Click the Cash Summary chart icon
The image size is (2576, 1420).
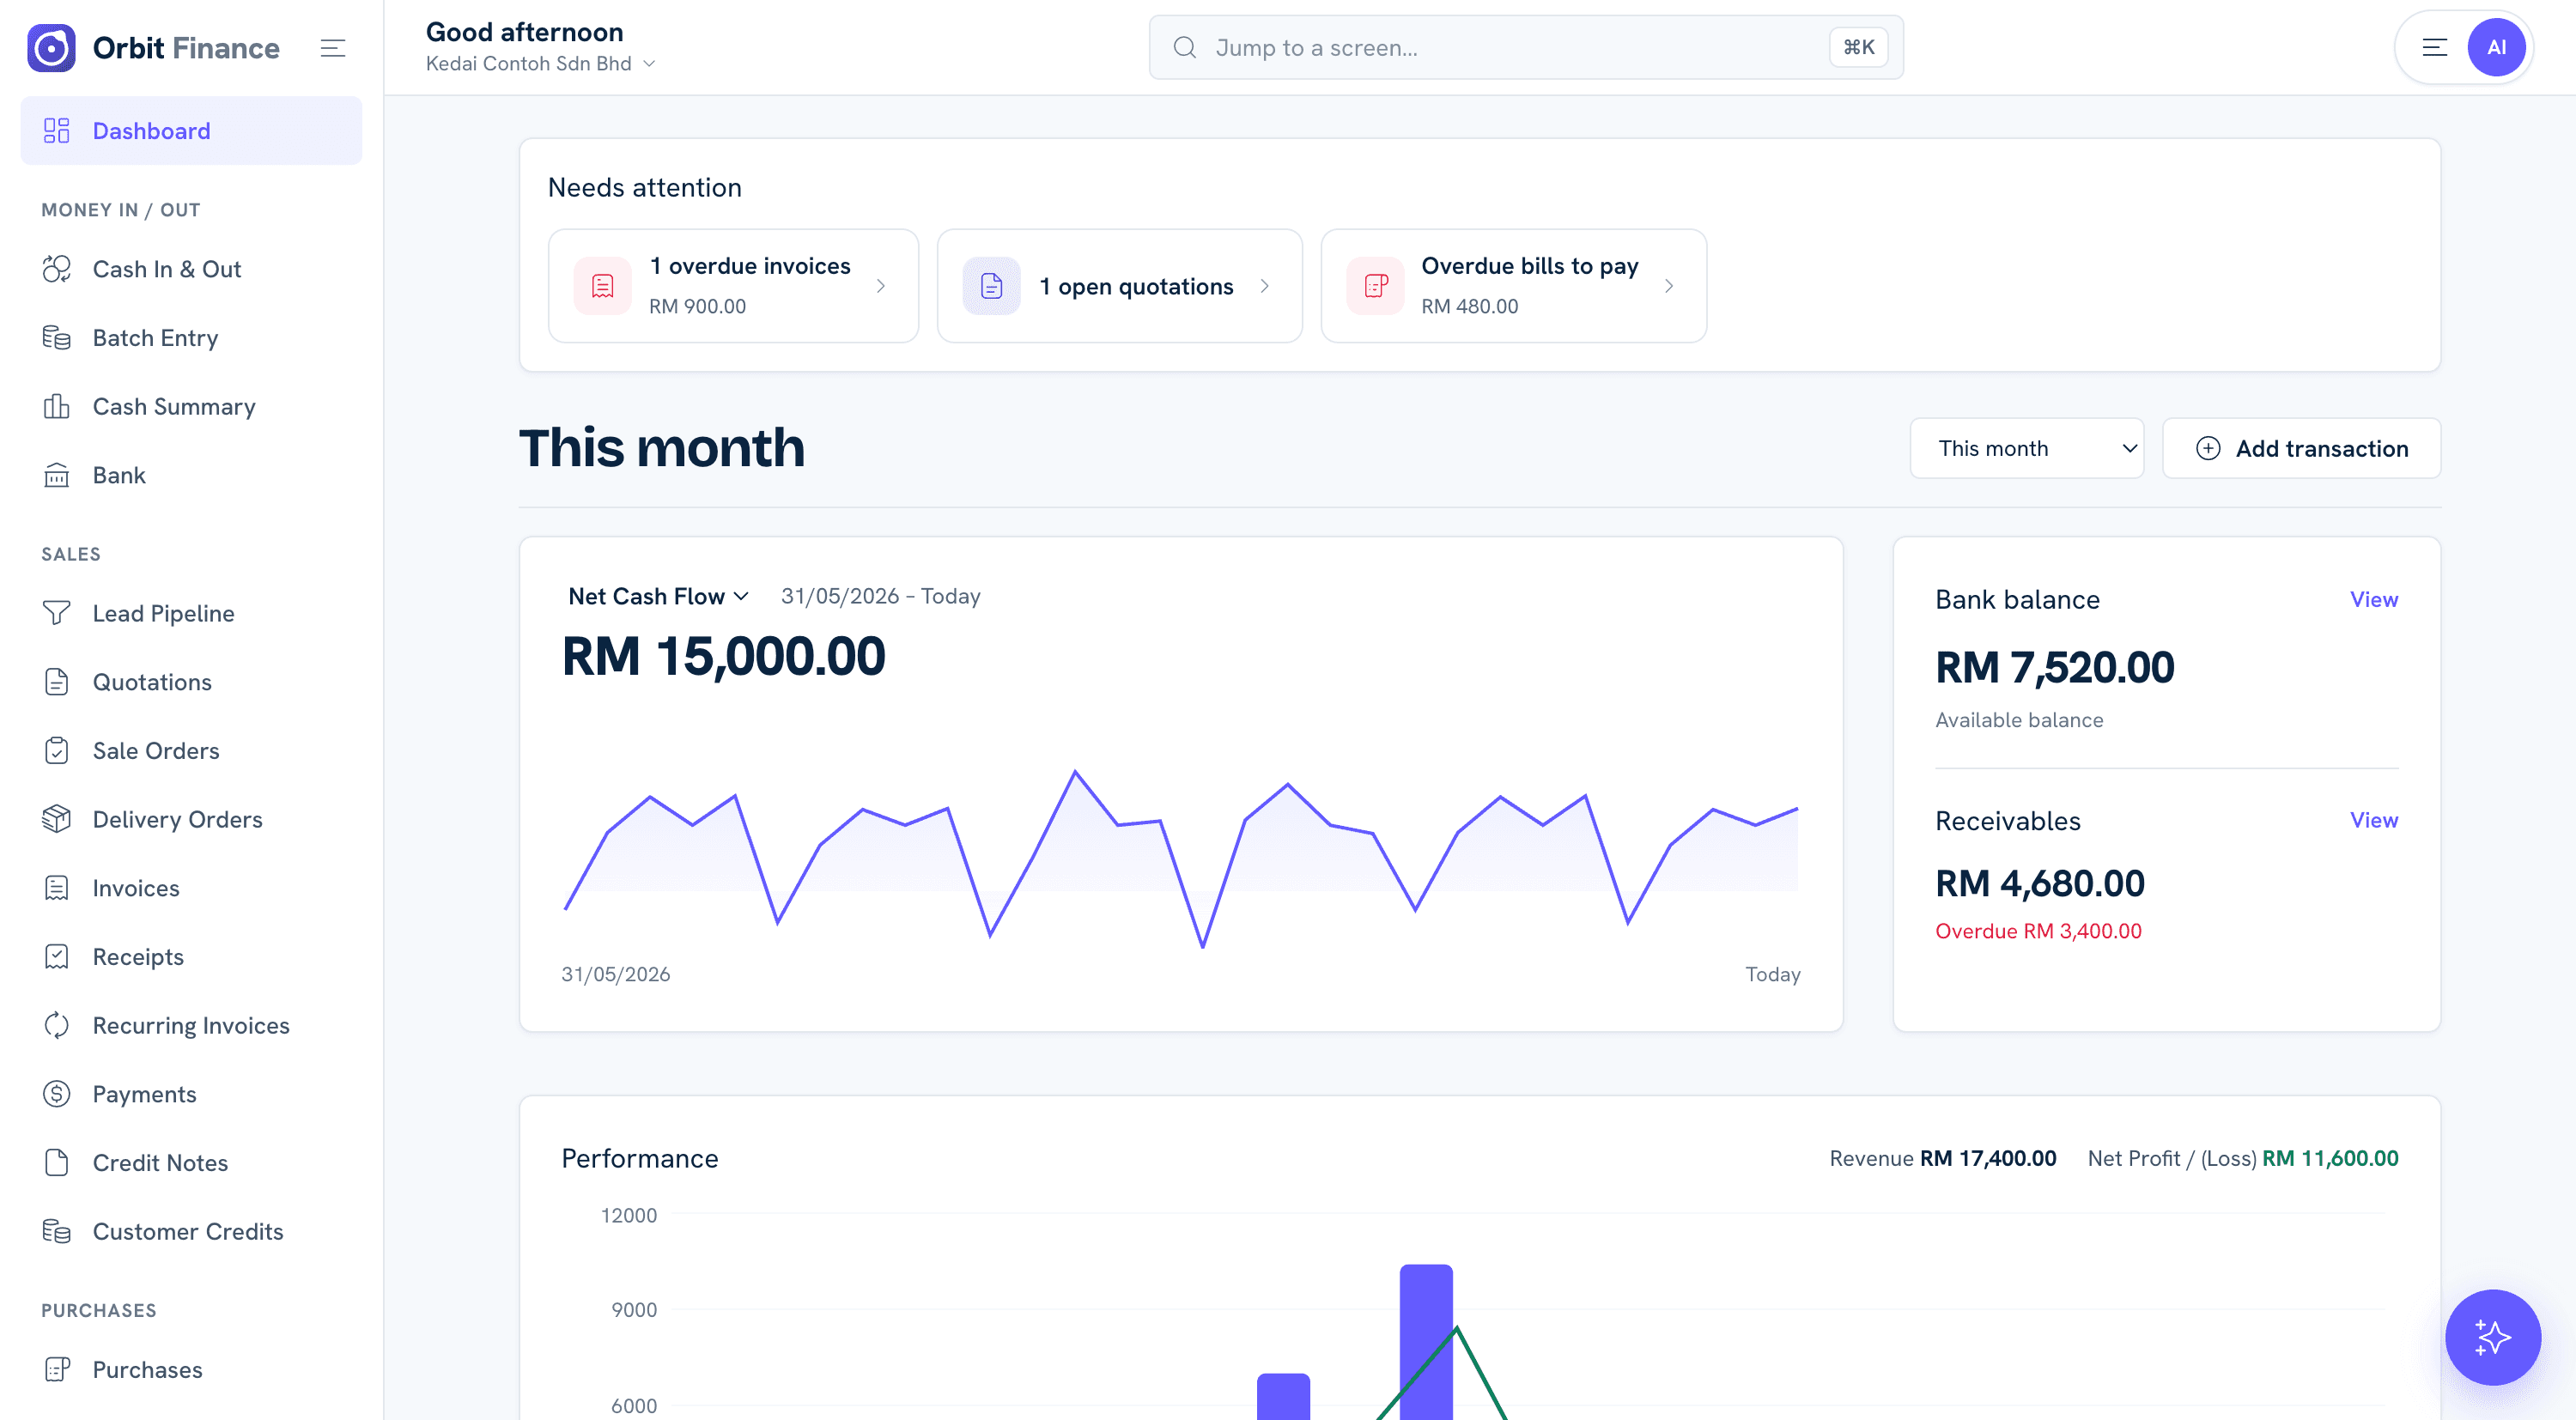57,407
